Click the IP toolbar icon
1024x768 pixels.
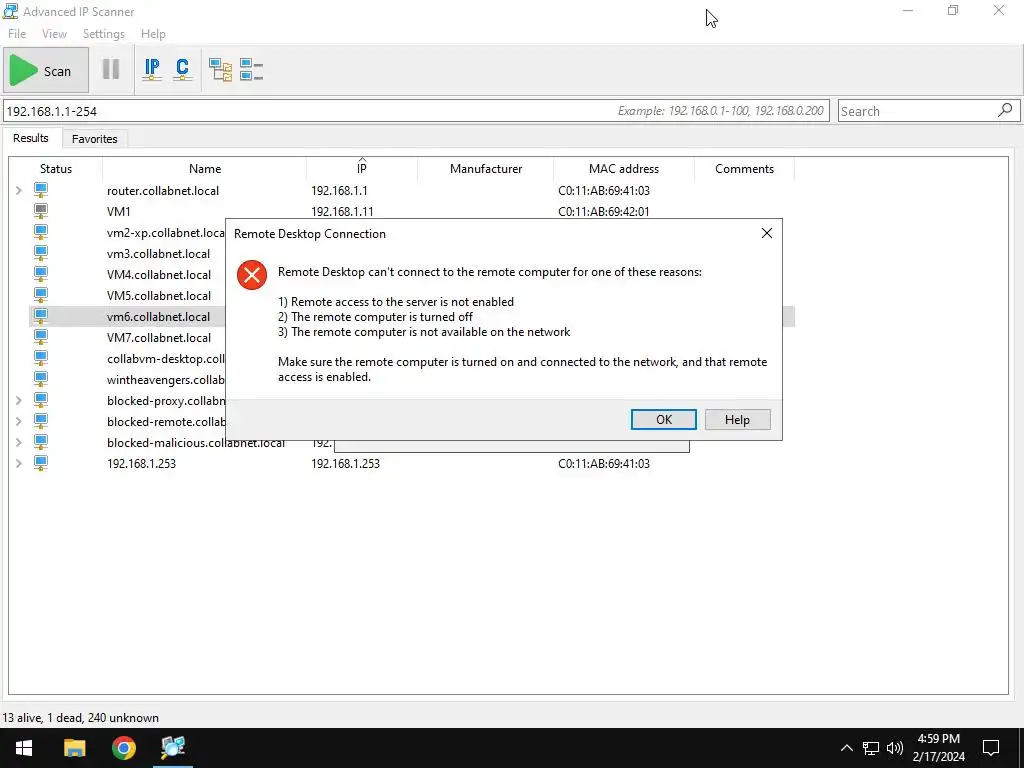pos(152,69)
